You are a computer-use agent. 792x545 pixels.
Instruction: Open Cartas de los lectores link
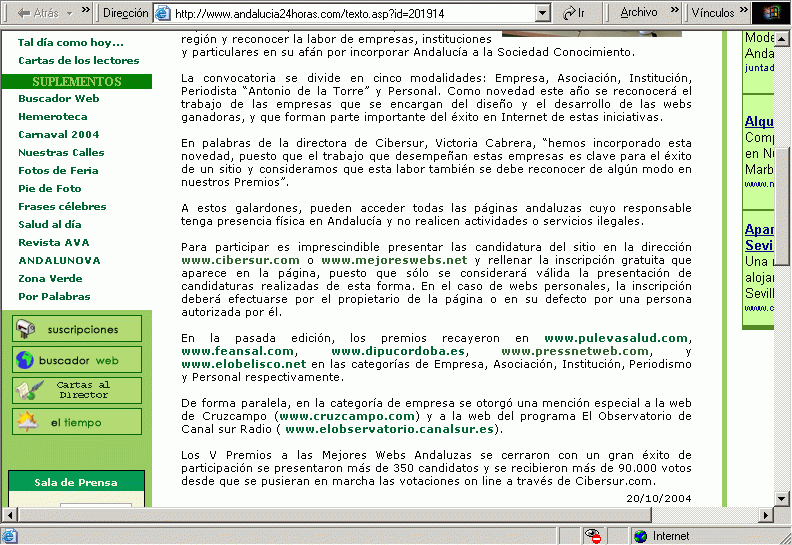79,61
